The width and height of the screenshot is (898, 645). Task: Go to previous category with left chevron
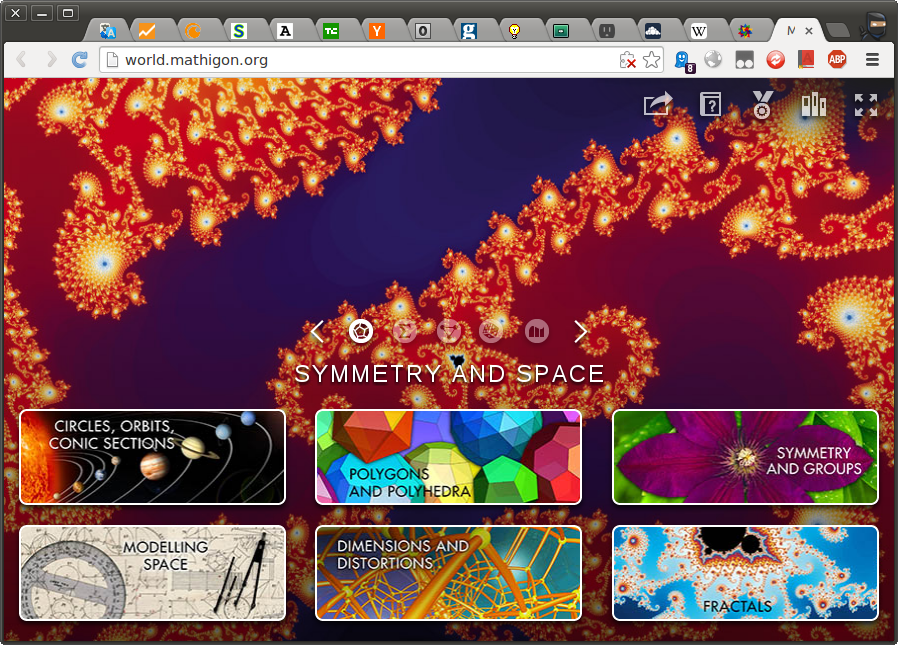317,331
